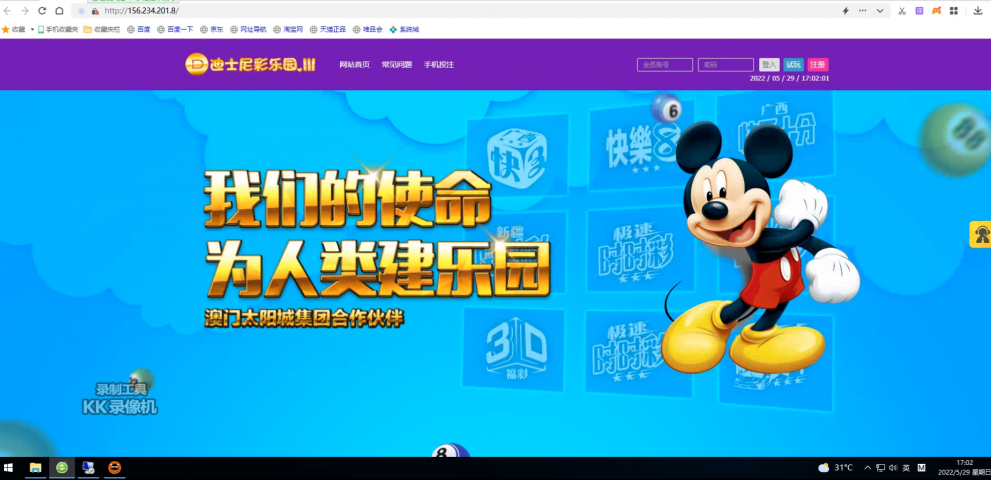Viewport: 991px width, 480px height.
Task: Go to 网站首页 in the site menu
Action: [x=355, y=65]
